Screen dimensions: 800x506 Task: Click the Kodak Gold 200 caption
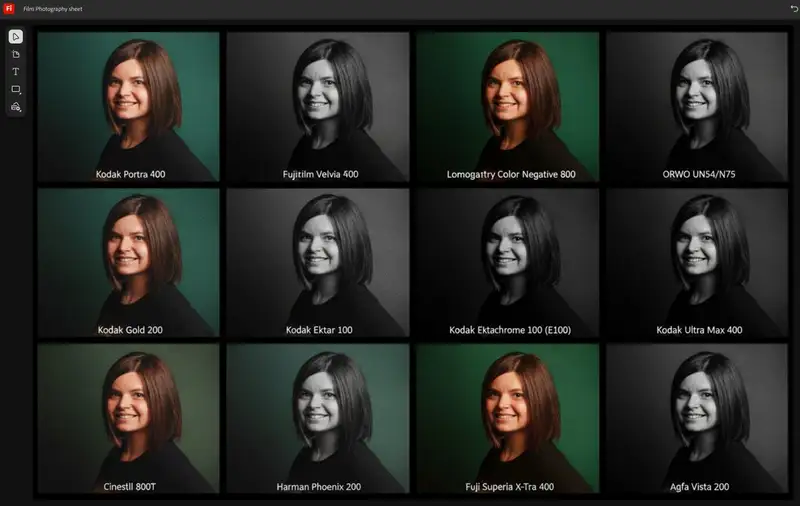(130, 330)
